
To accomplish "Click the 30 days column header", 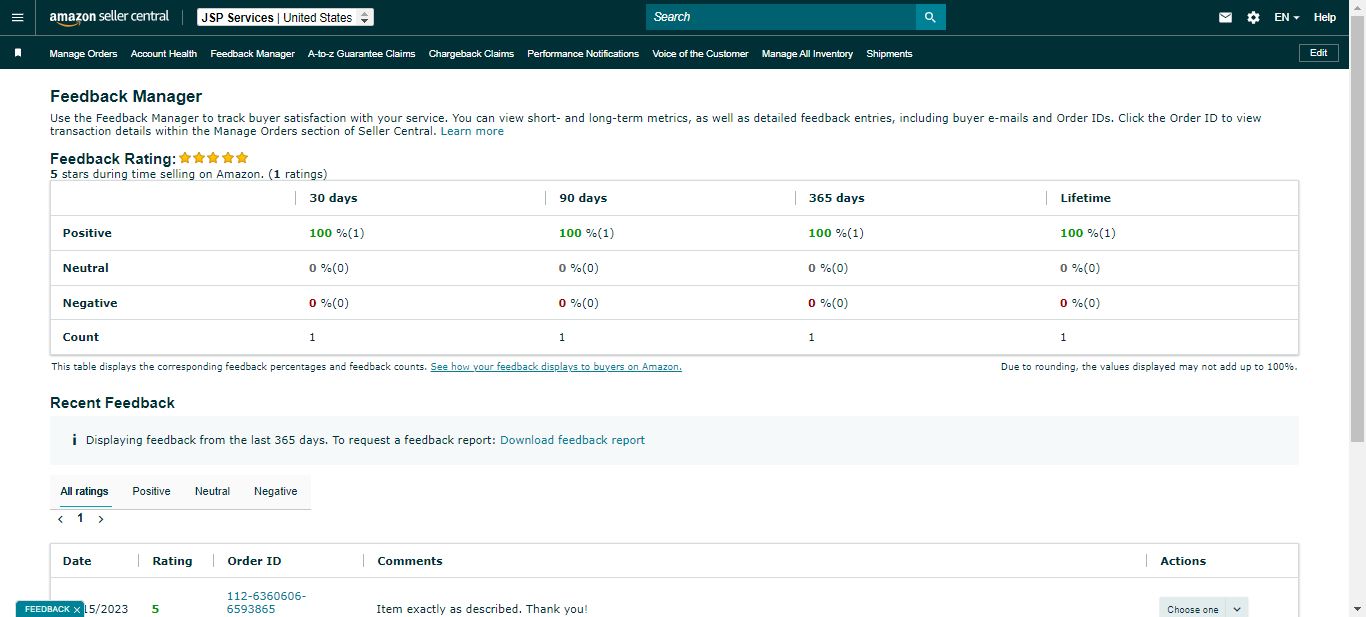I will point(333,198).
